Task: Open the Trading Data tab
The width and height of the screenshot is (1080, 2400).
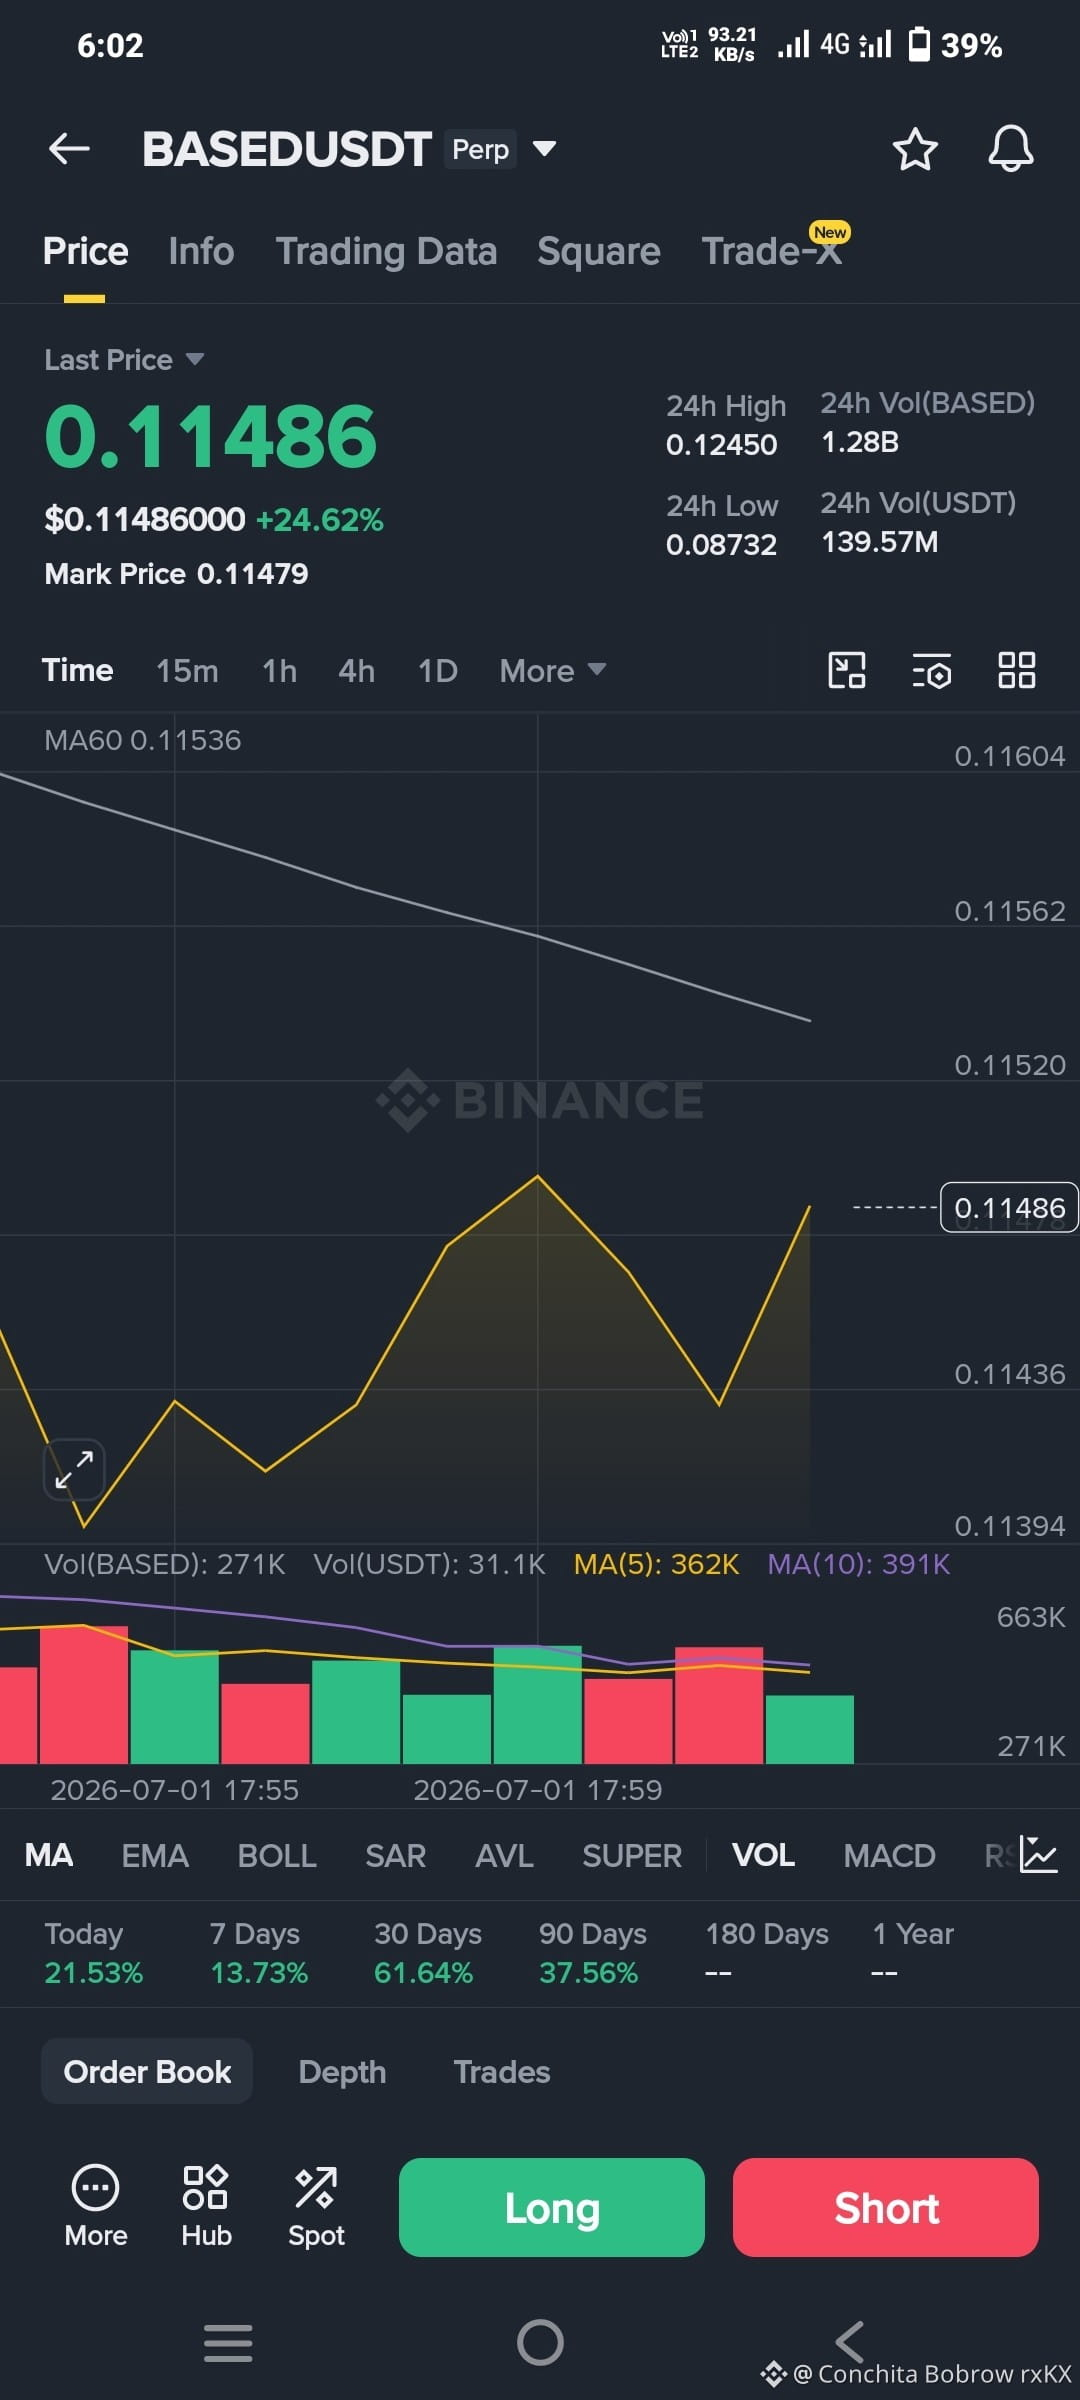Action: pyautogui.click(x=386, y=251)
